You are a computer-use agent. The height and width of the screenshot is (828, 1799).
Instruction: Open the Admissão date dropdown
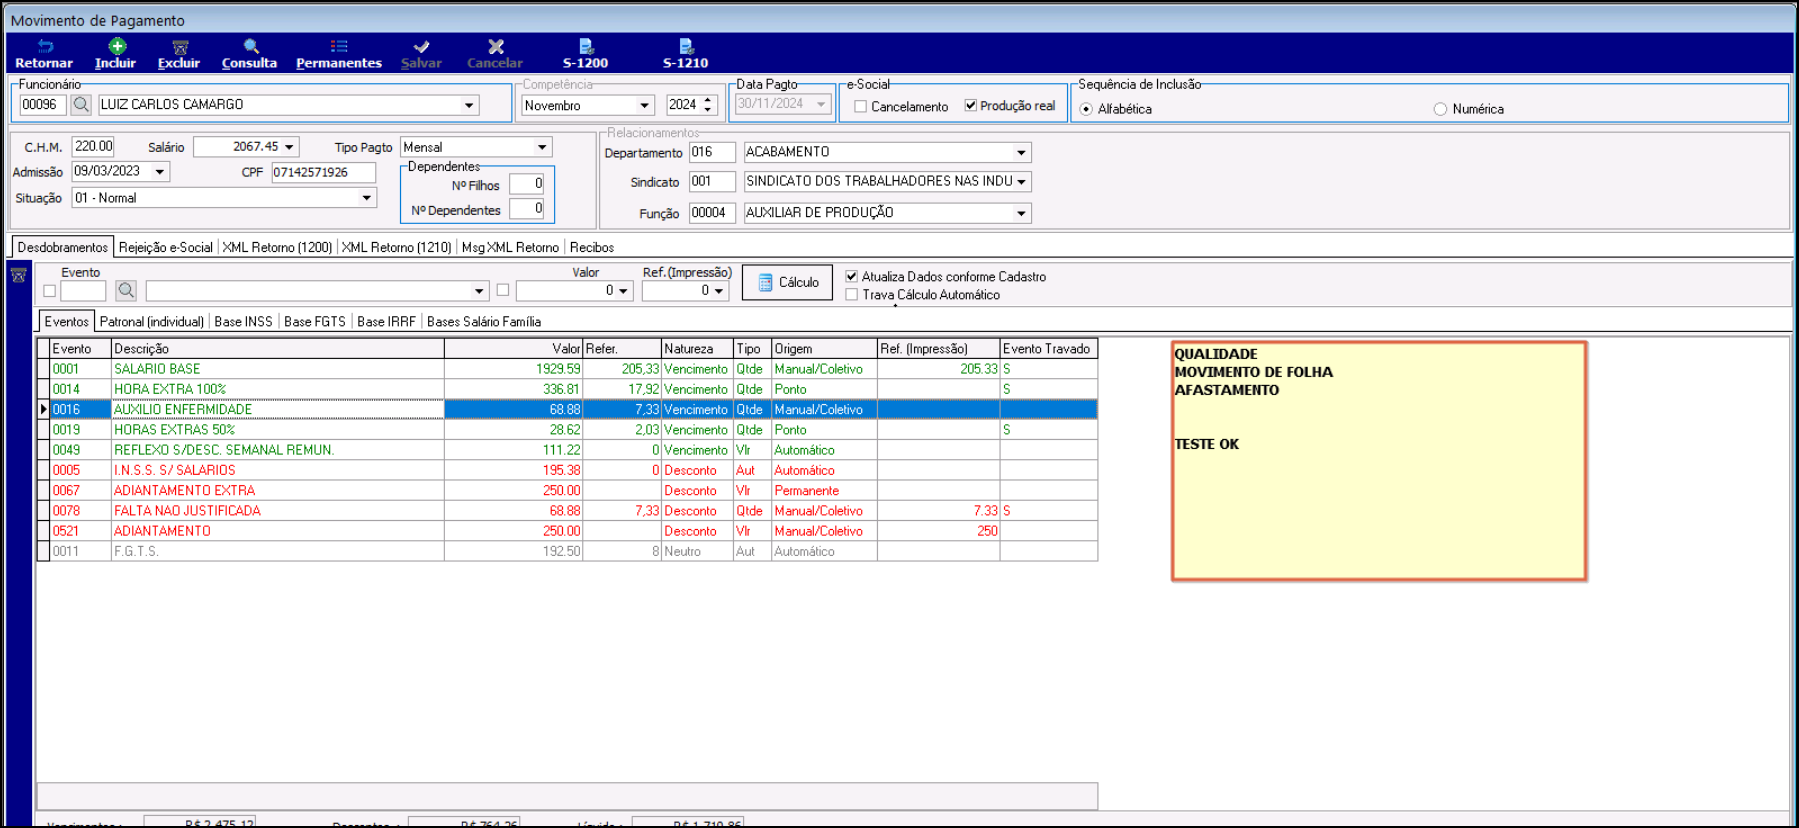coord(159,172)
